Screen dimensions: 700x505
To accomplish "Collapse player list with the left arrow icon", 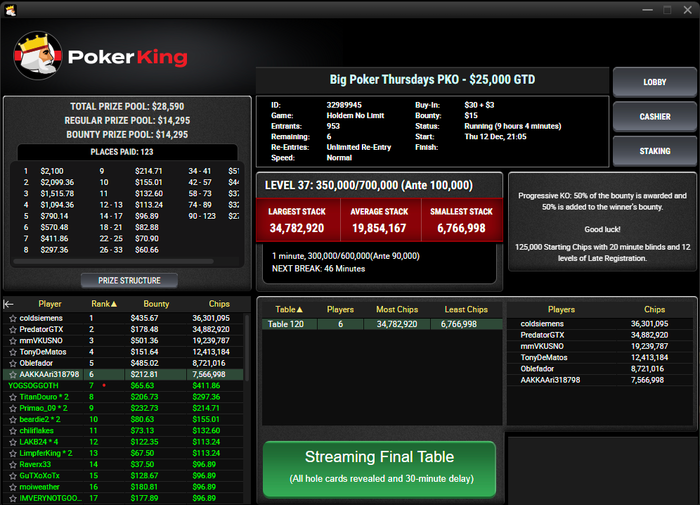I will [8, 304].
